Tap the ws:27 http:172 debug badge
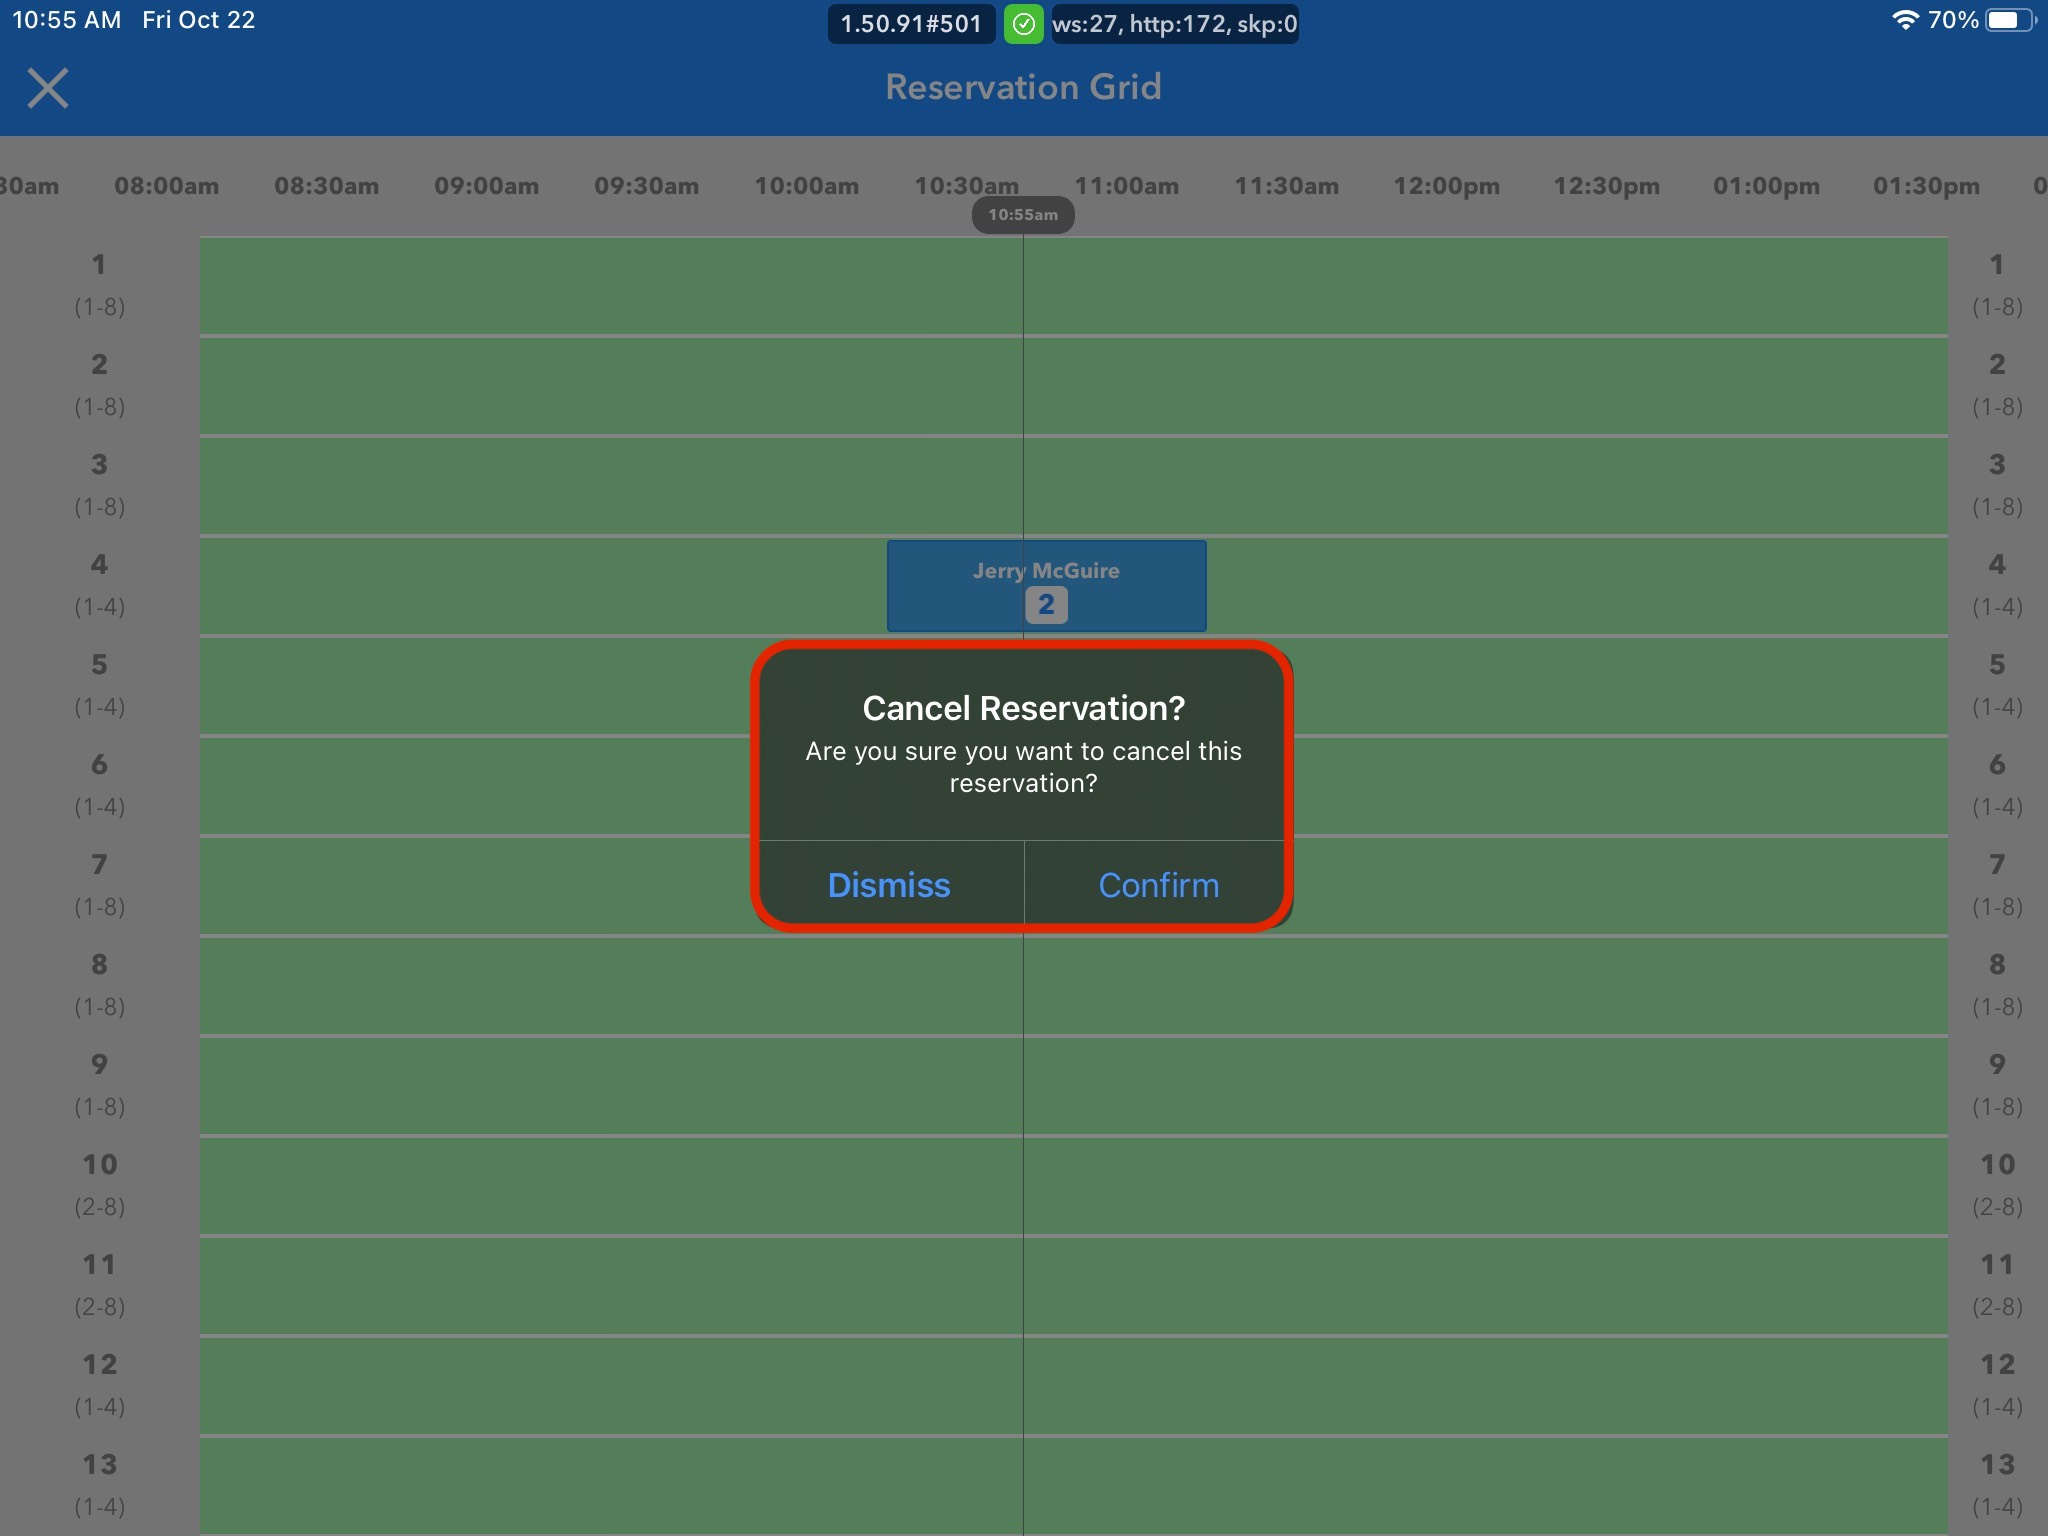 pyautogui.click(x=1174, y=24)
